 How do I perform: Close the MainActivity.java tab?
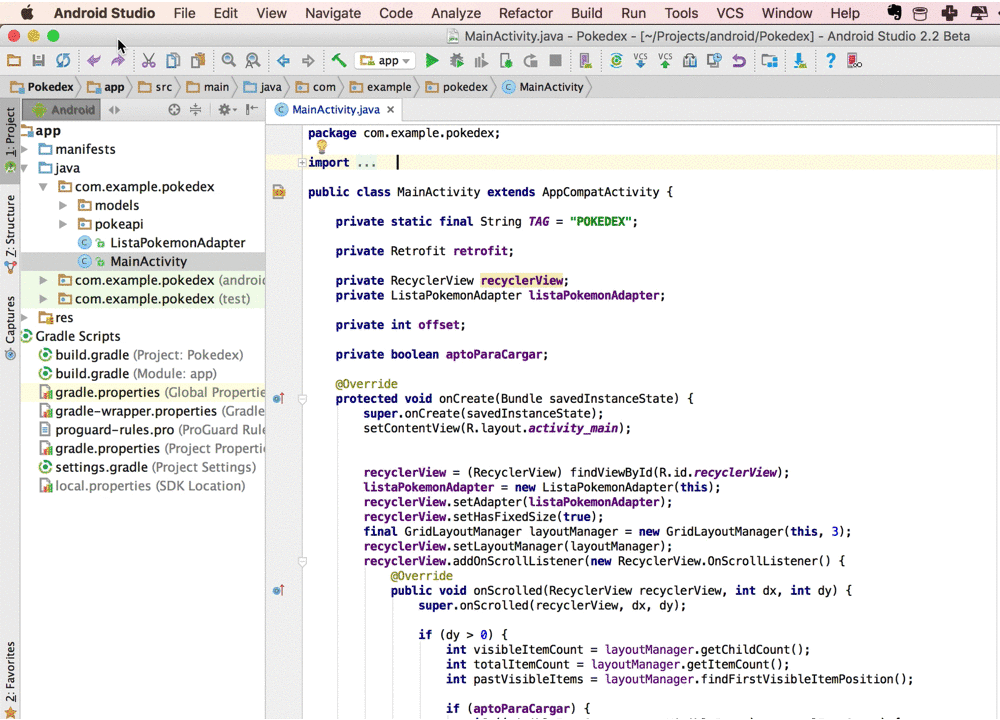point(390,110)
